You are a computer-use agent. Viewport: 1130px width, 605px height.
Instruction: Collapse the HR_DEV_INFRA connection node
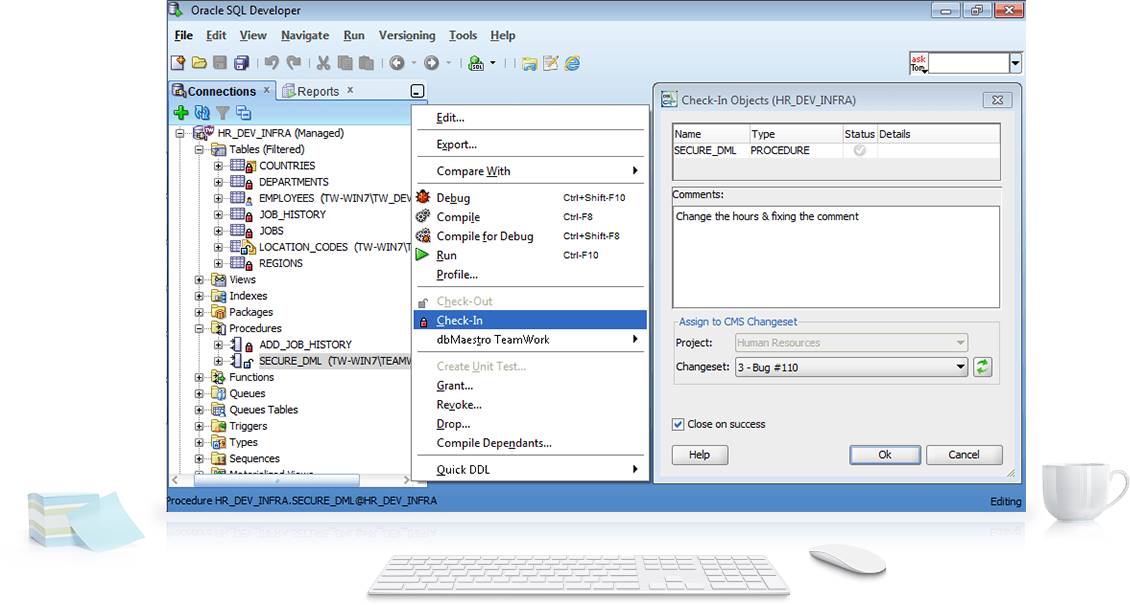[180, 133]
